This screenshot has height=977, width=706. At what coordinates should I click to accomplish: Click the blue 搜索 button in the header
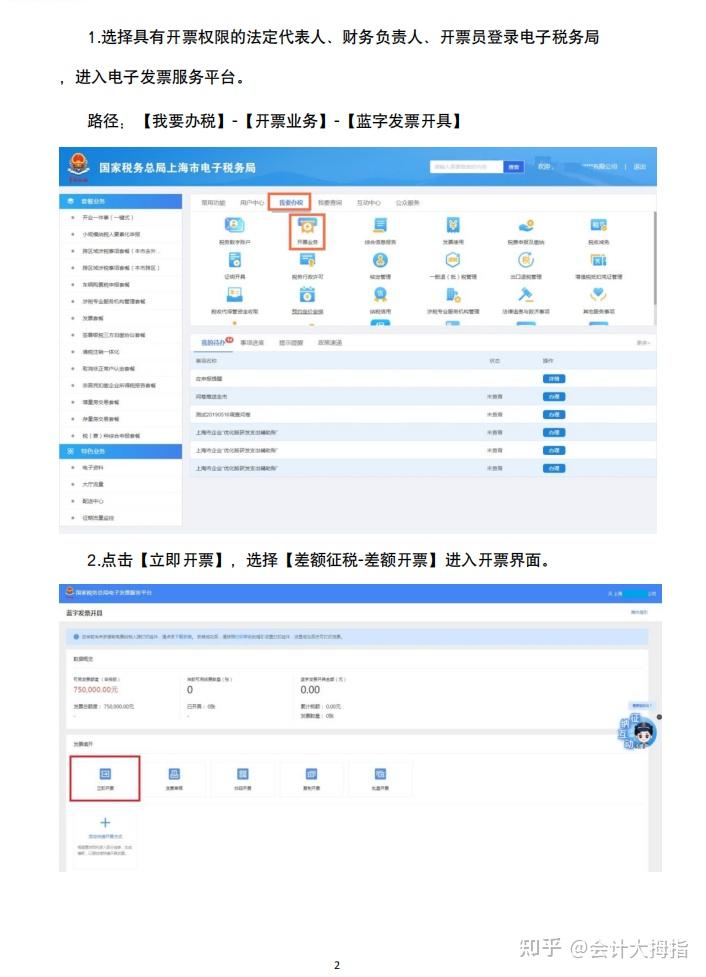click(513, 167)
